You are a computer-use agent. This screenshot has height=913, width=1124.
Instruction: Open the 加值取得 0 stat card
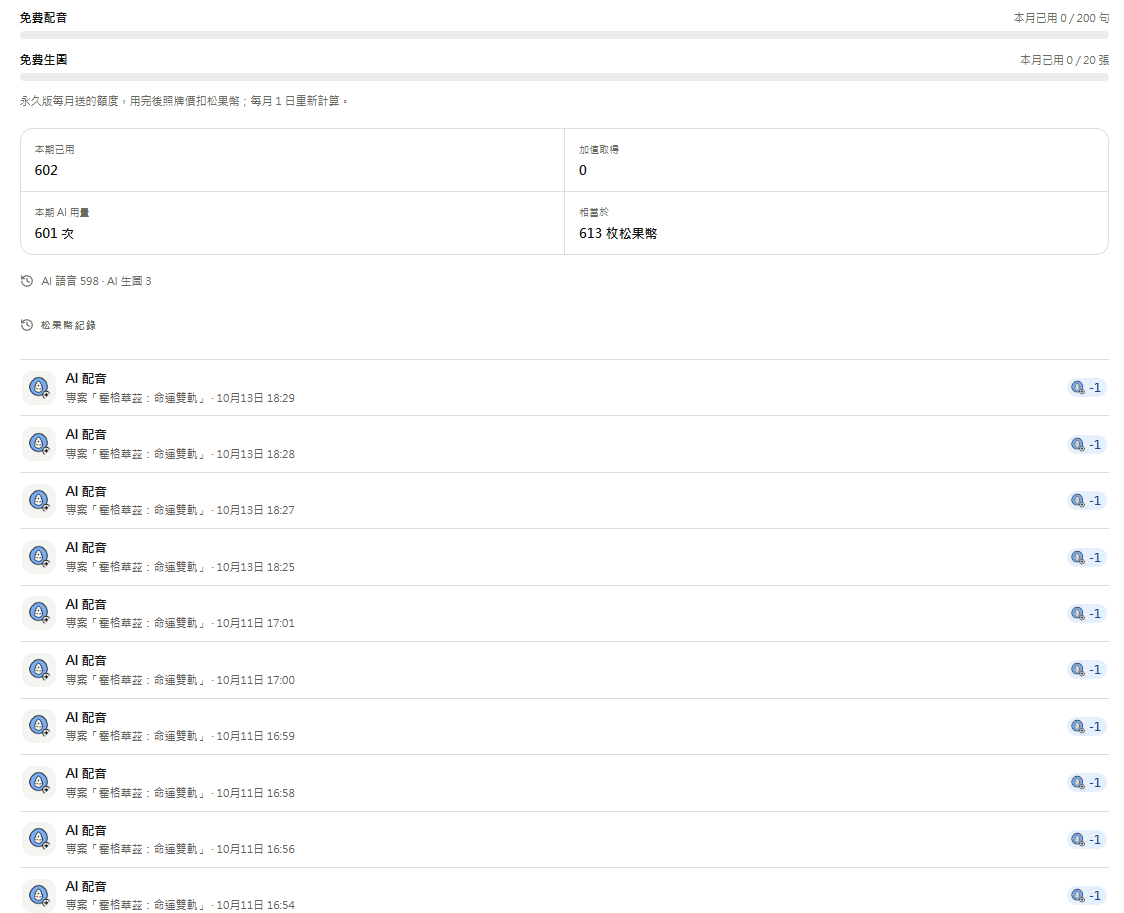tap(837, 160)
